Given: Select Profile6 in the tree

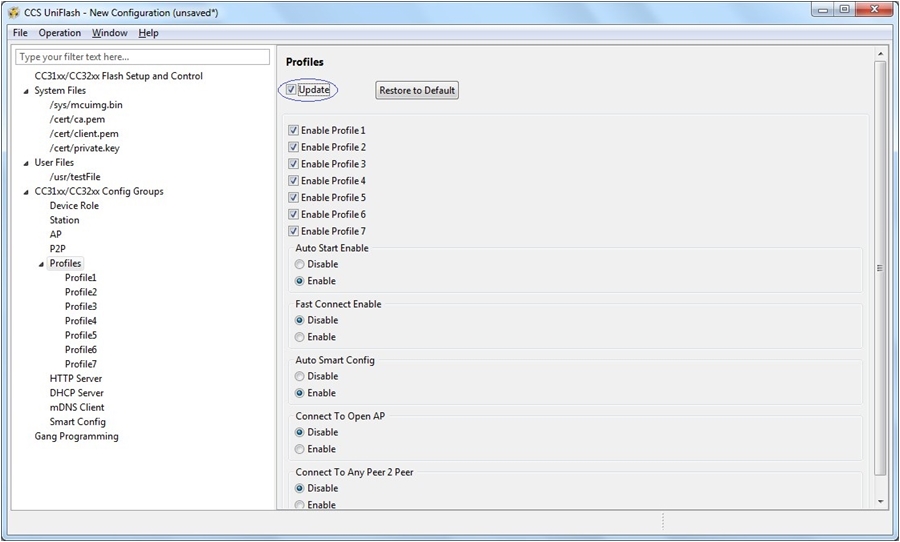Looking at the screenshot, I should pos(80,349).
